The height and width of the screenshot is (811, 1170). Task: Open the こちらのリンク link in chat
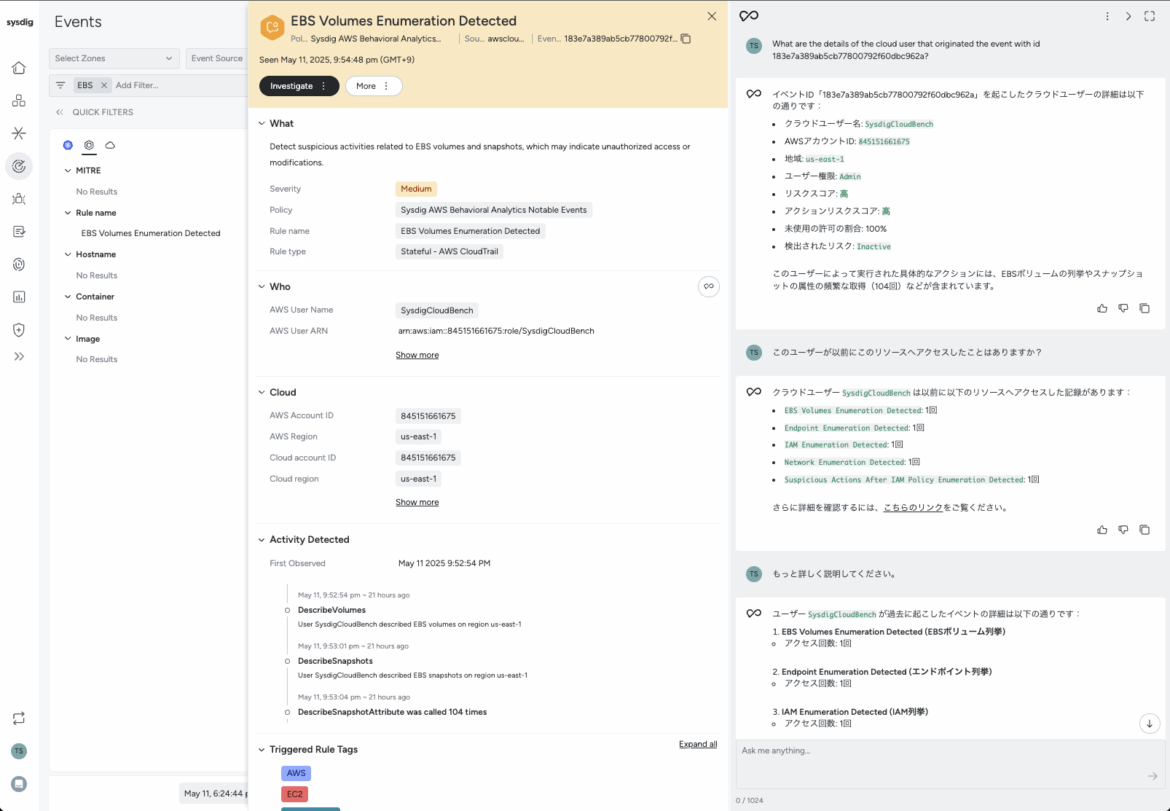(913, 507)
